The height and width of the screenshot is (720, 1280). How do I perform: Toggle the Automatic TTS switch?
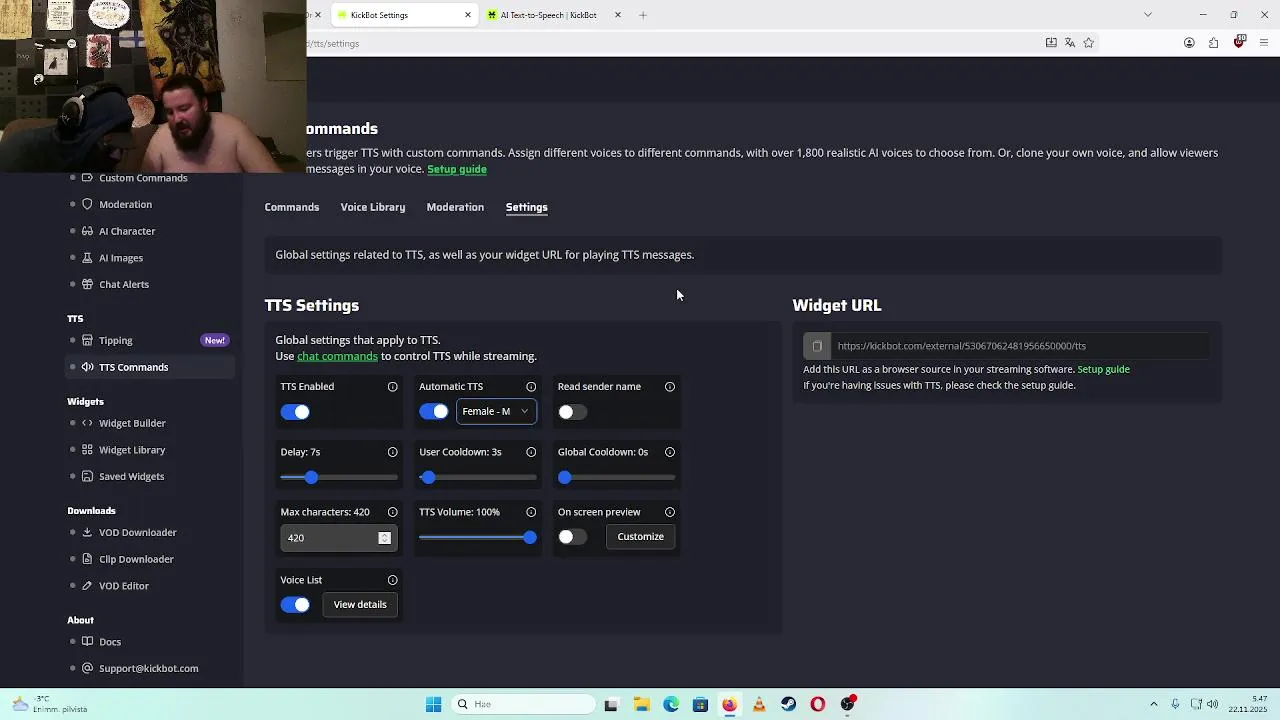[x=434, y=412]
